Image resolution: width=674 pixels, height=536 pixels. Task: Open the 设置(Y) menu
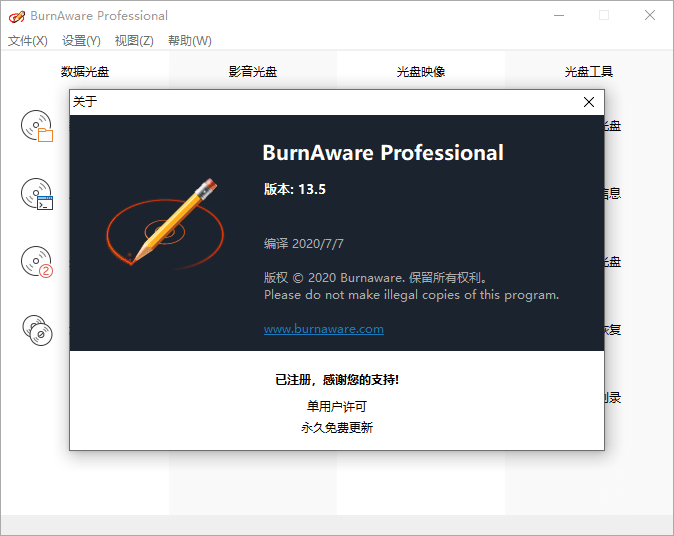click(81, 41)
